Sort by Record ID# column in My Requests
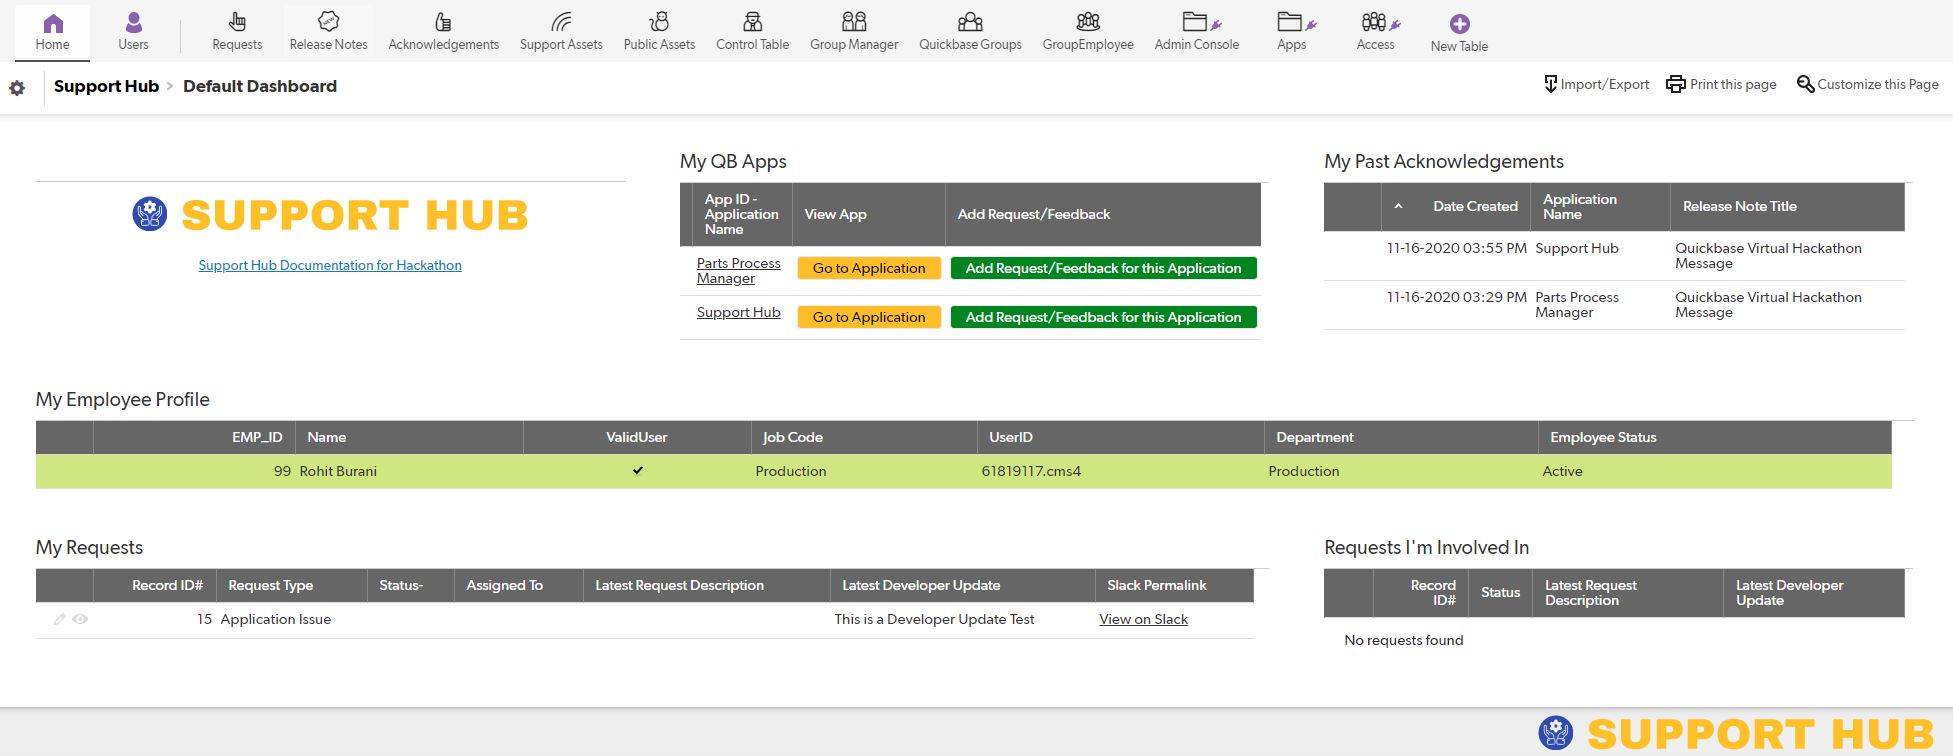Viewport: 1953px width, 756px height. coord(167,585)
